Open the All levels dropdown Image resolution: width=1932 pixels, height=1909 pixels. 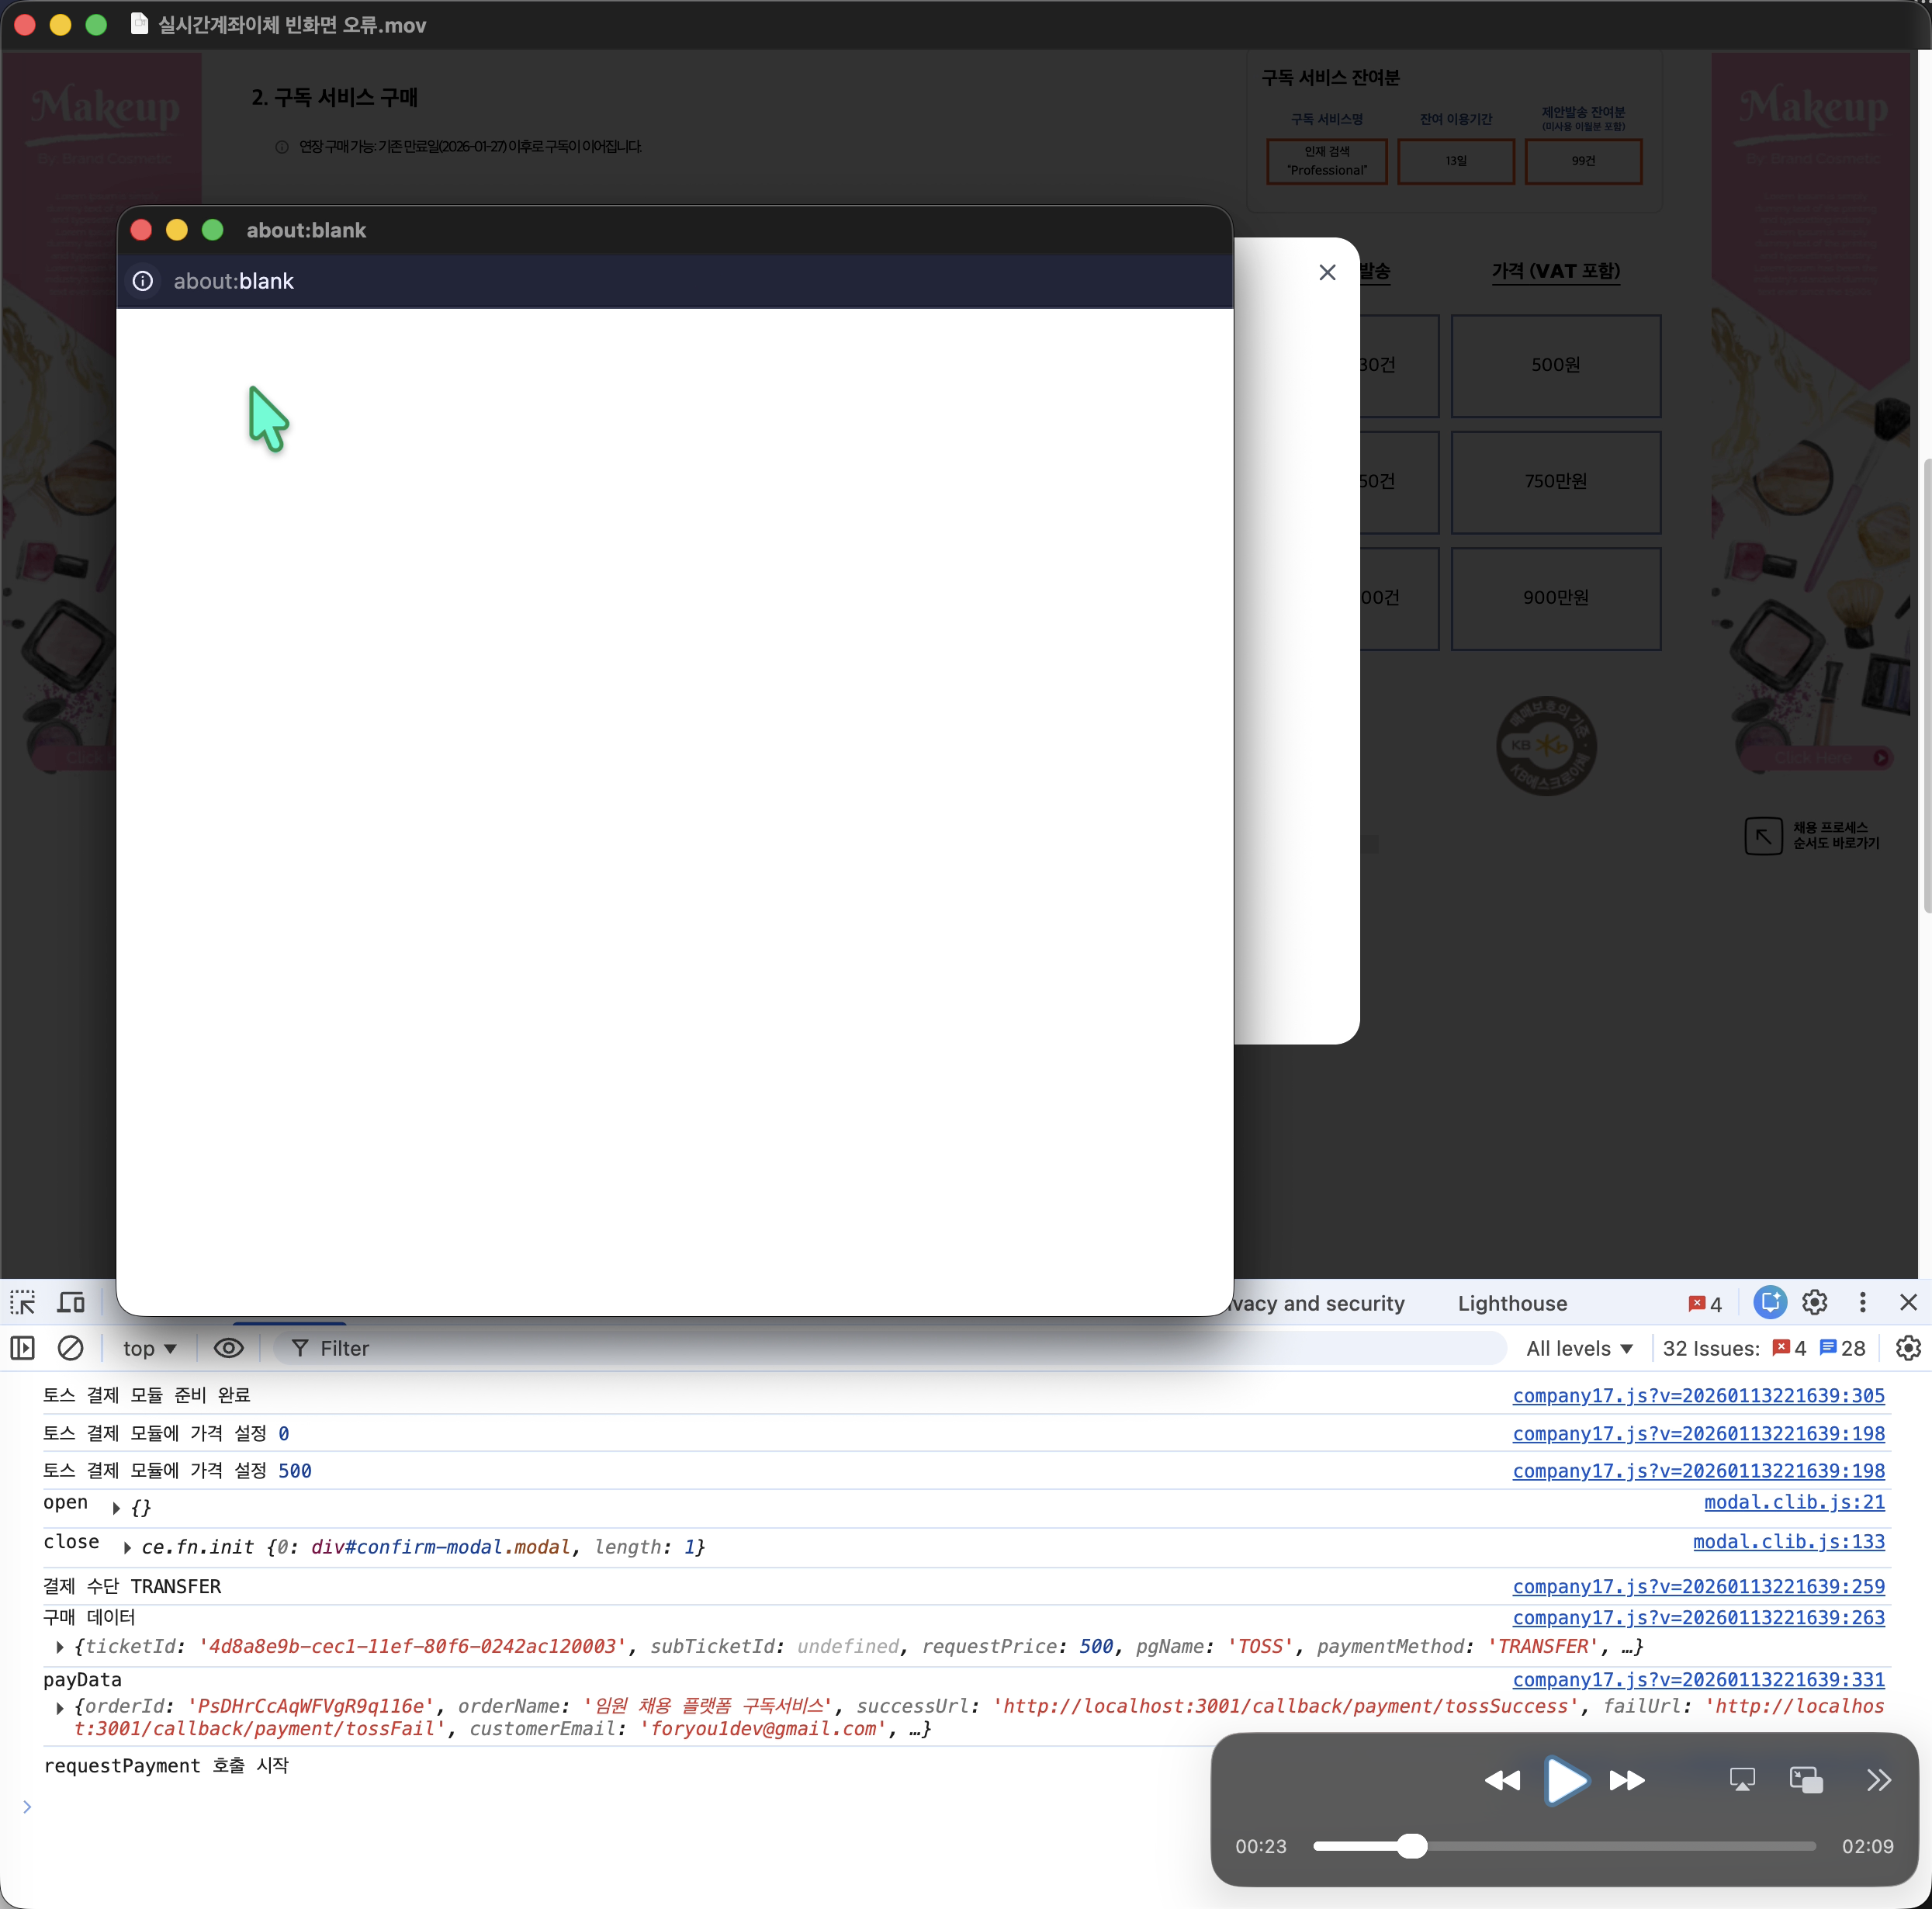1579,1348
